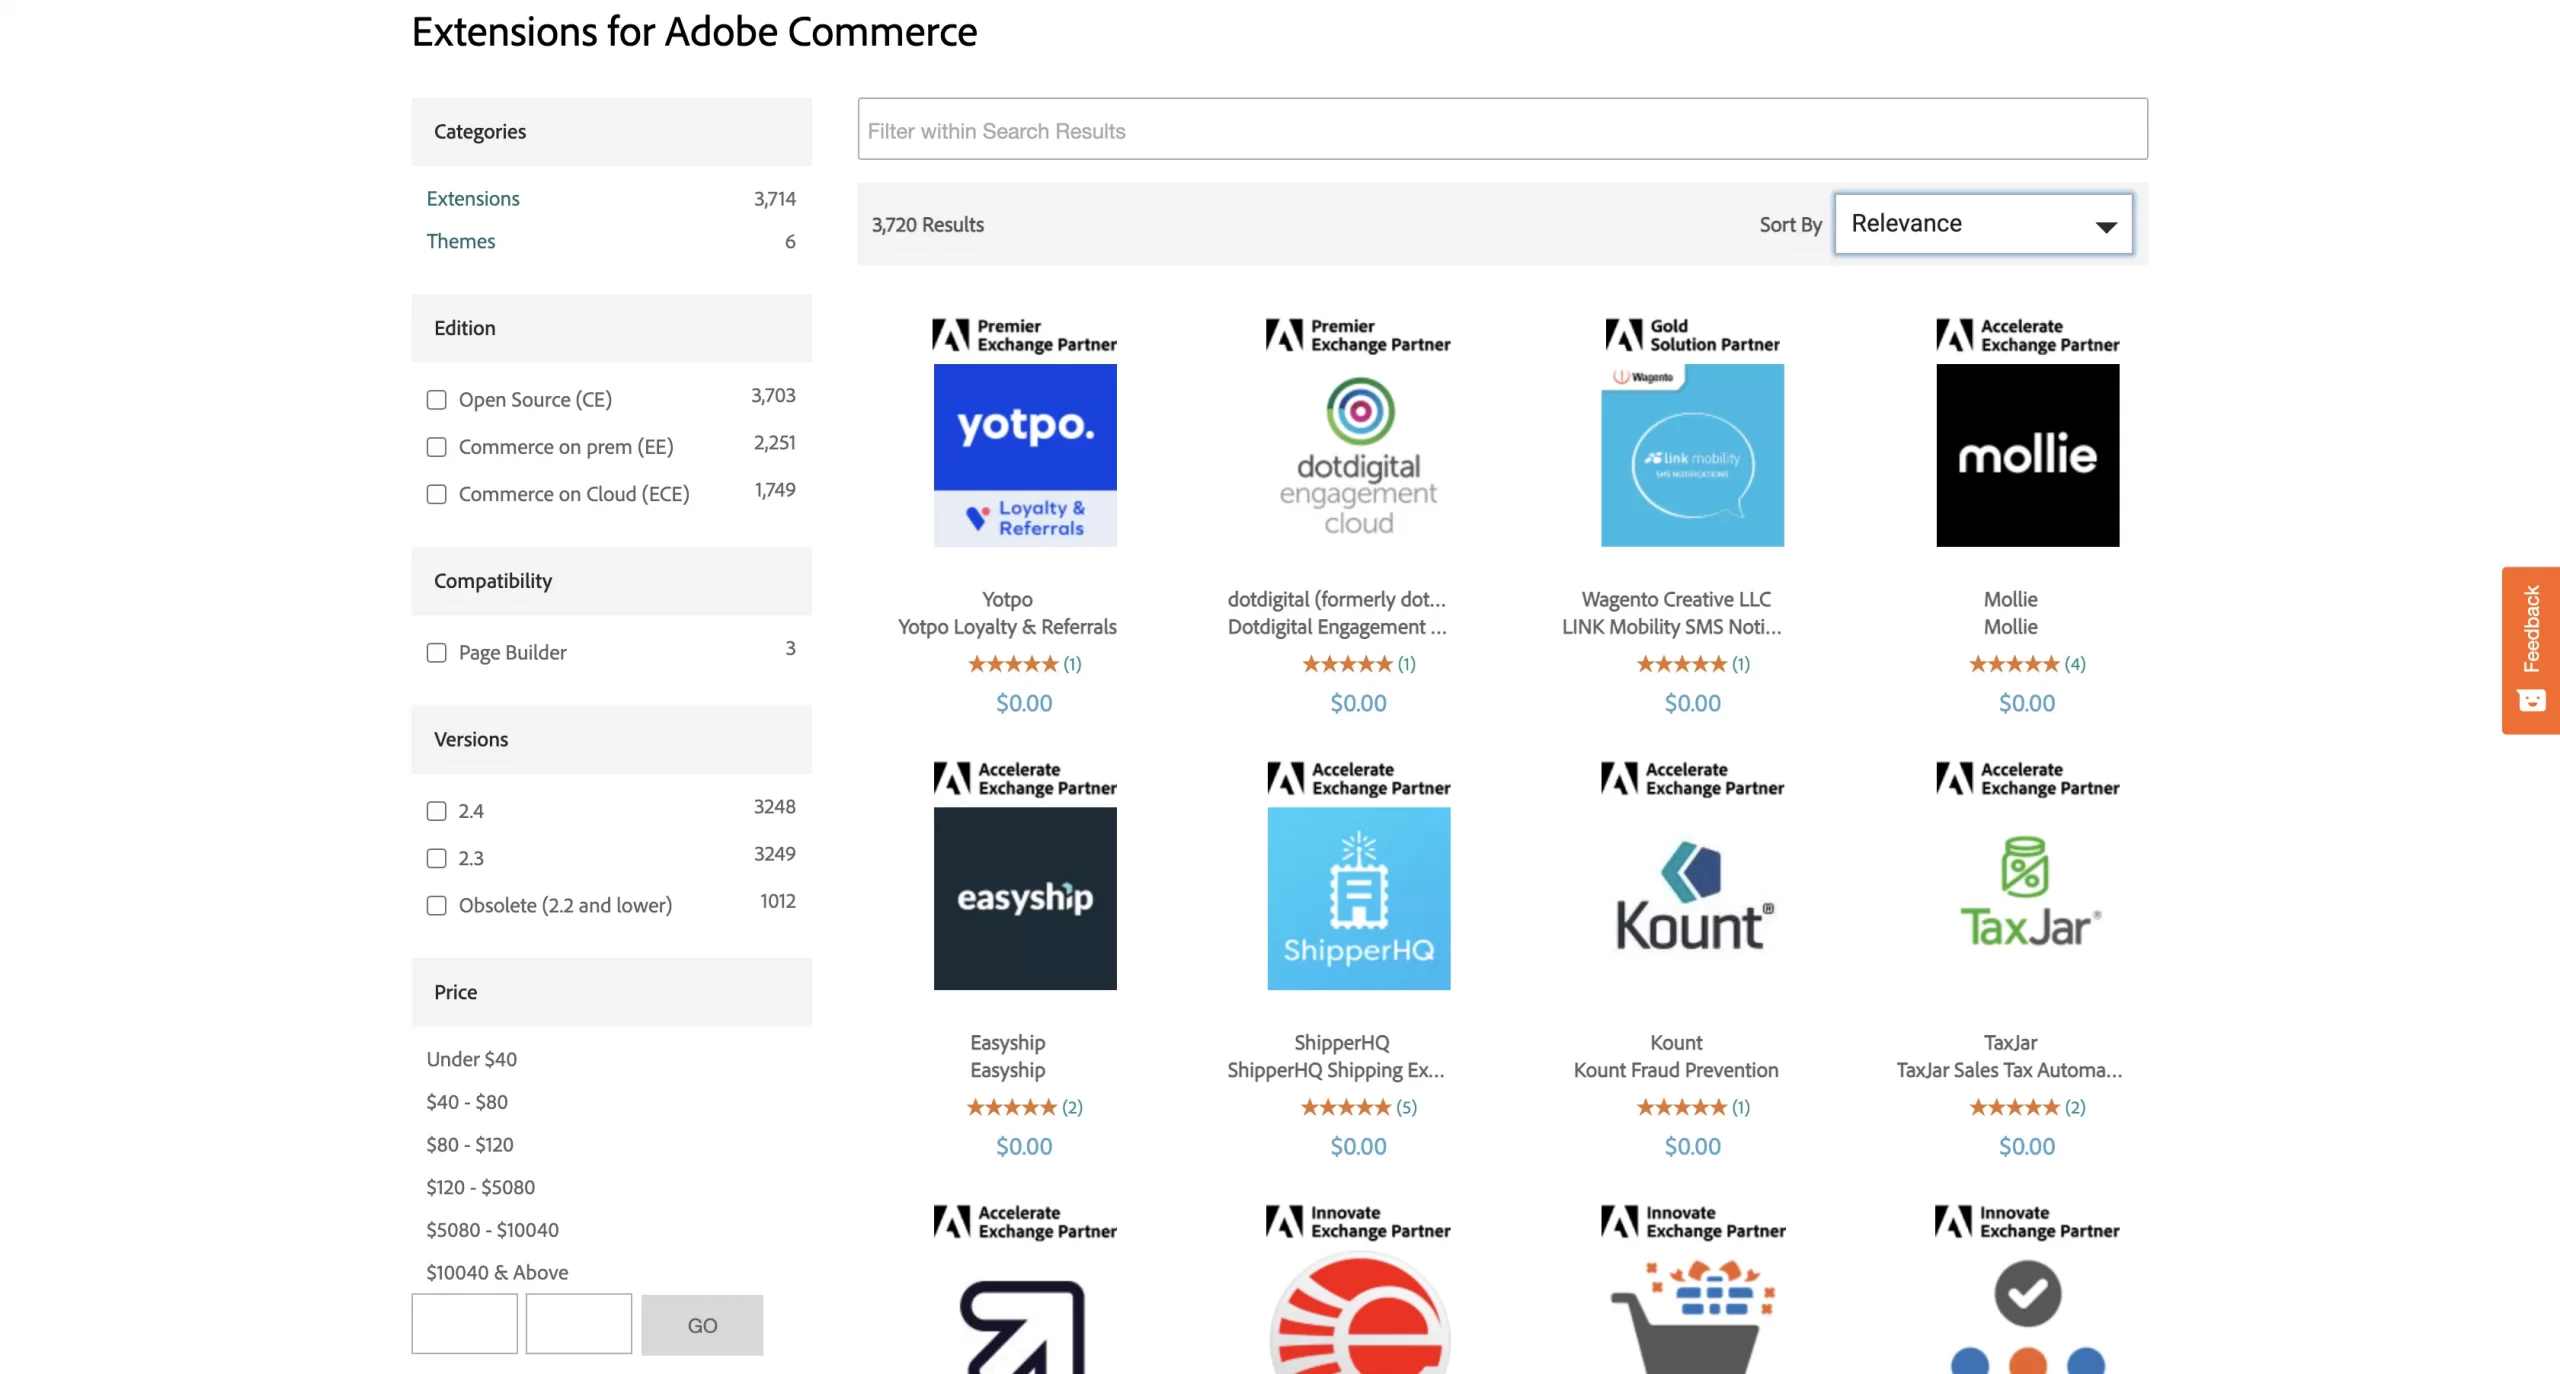Open the Kount Fraud Prevention logo
Screen dimensions: 2560x1374
click(x=1691, y=898)
